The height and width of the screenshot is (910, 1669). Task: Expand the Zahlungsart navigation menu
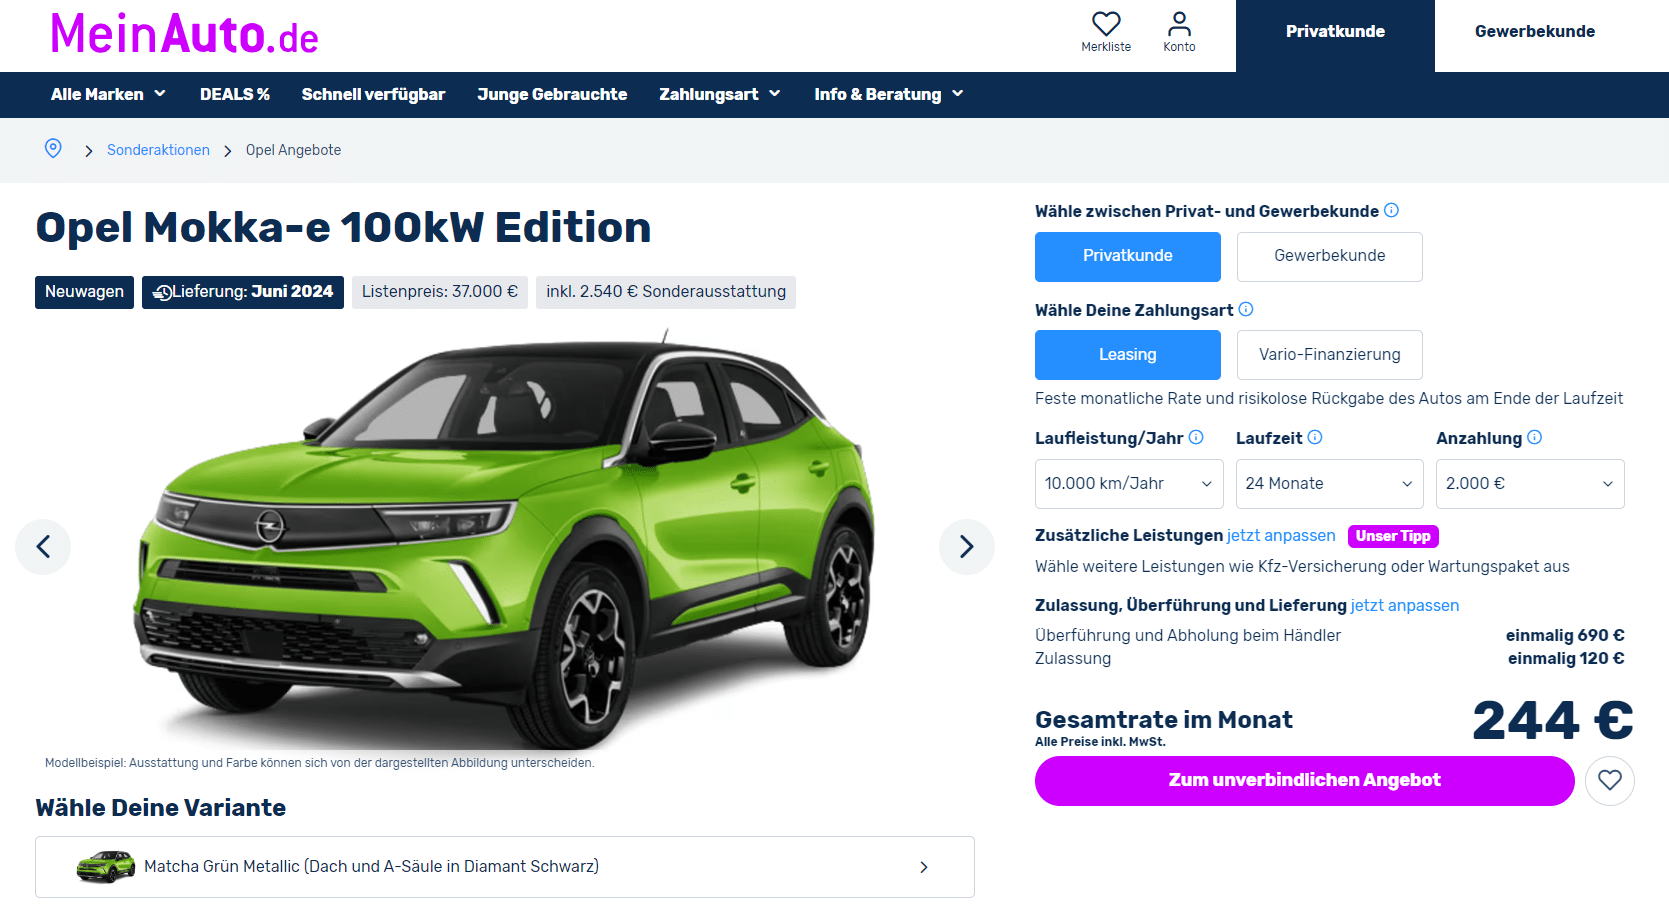tap(720, 94)
